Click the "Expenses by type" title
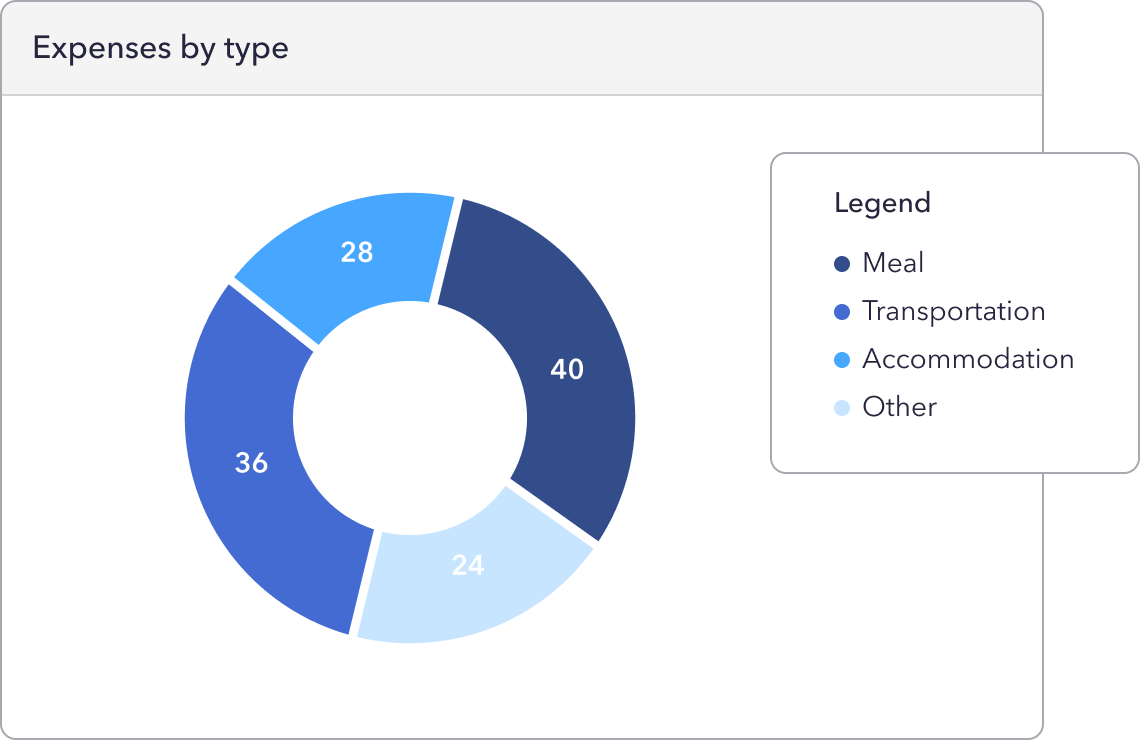1140x740 pixels. pos(160,48)
